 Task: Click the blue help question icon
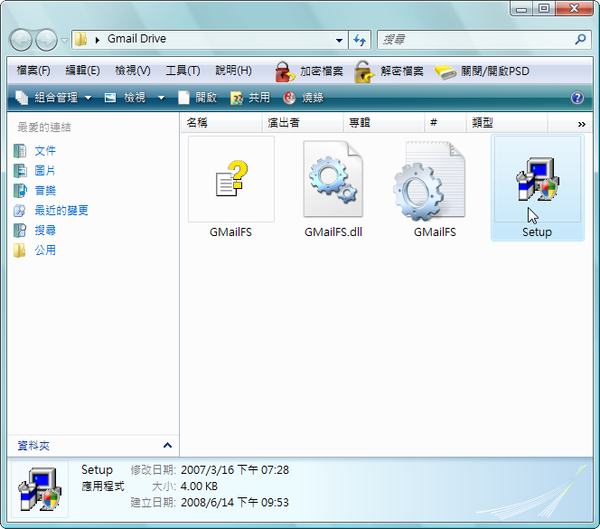577,98
